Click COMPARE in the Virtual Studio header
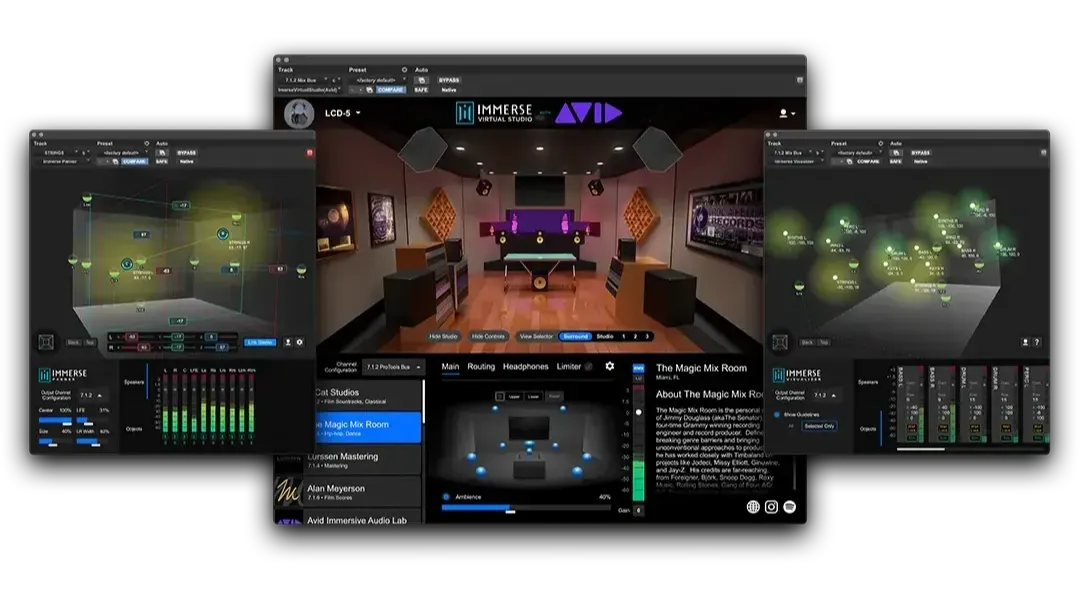 pos(391,90)
